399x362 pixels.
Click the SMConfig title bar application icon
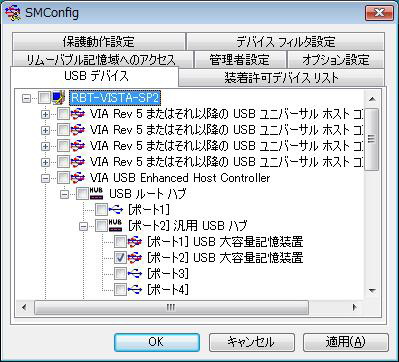pyautogui.click(x=13, y=13)
